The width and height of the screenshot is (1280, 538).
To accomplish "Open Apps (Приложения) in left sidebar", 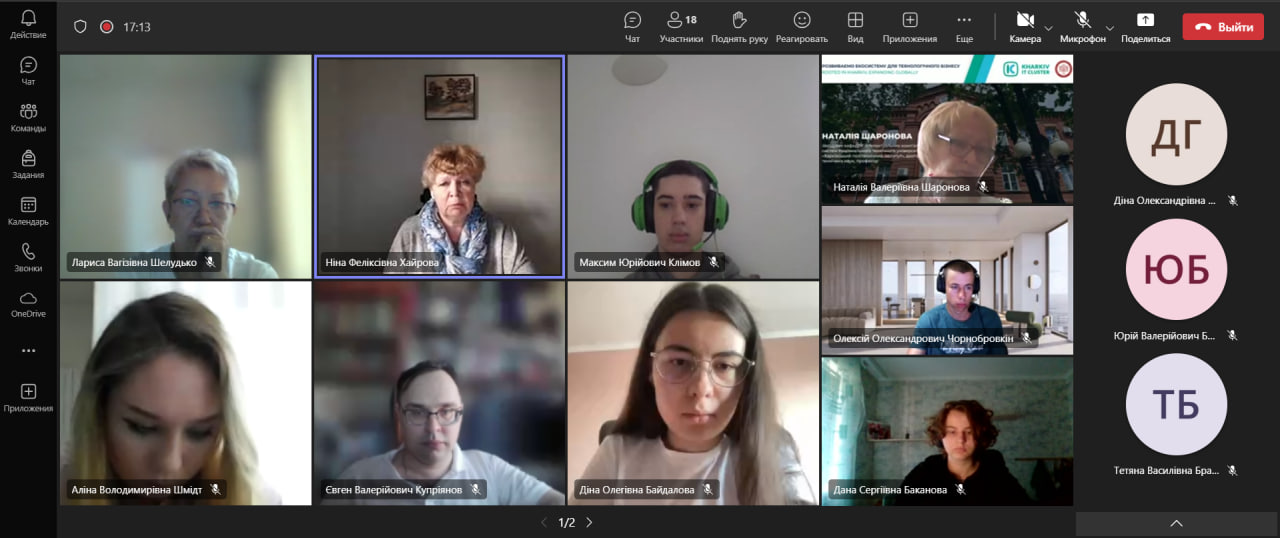I will 28,397.
